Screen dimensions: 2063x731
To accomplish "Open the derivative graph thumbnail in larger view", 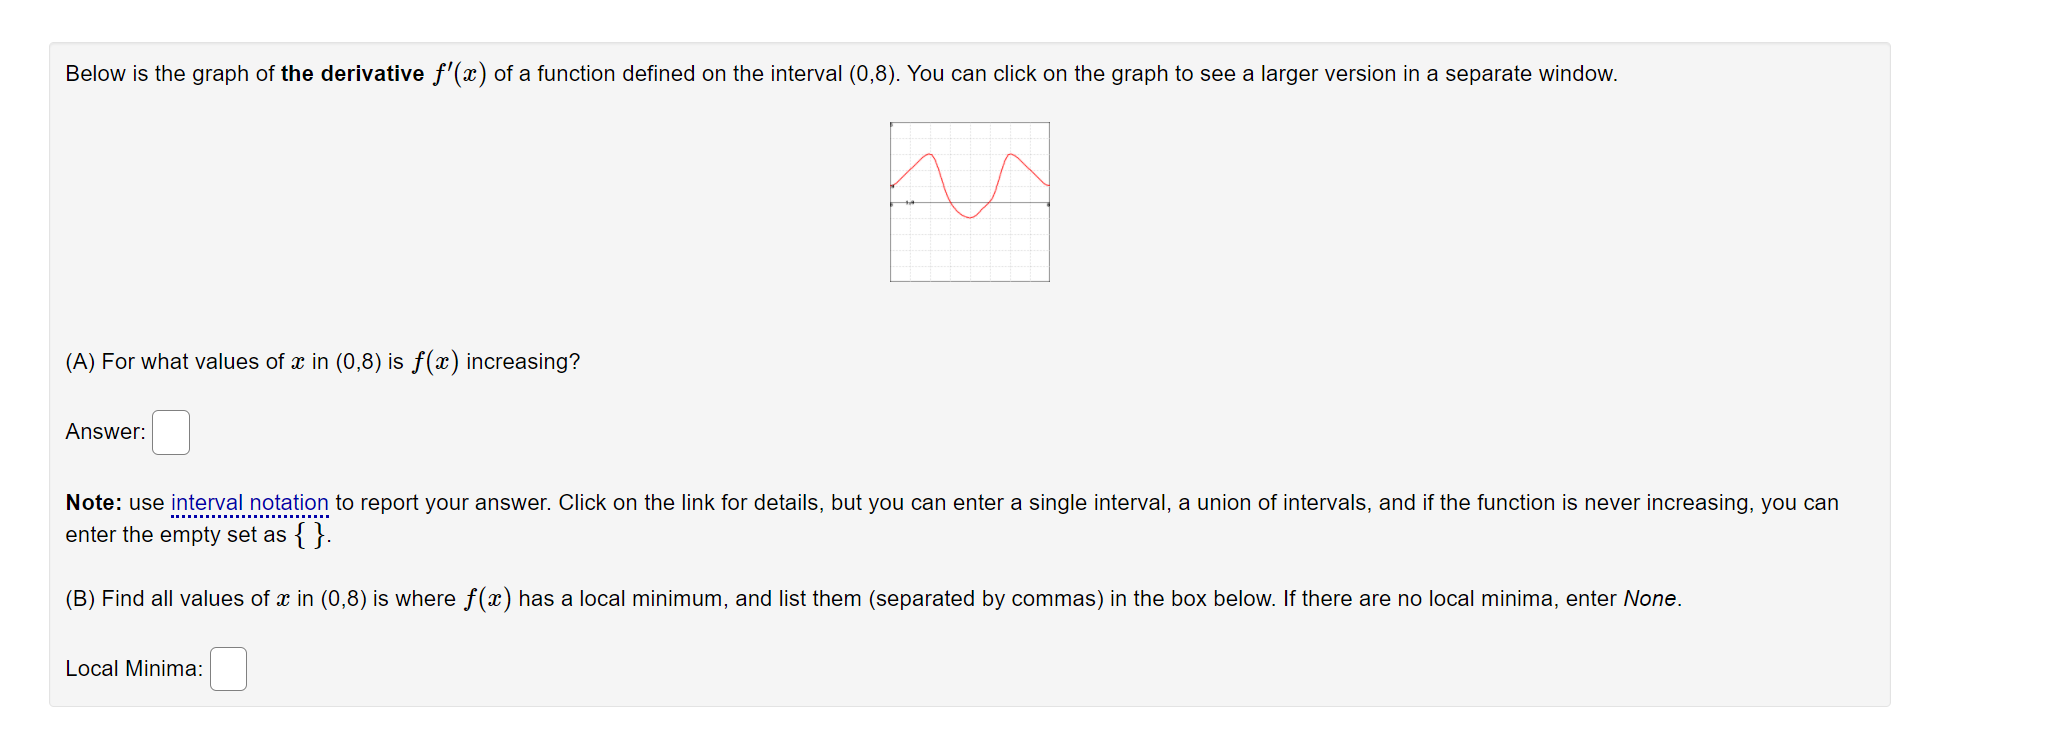I will (x=969, y=202).
